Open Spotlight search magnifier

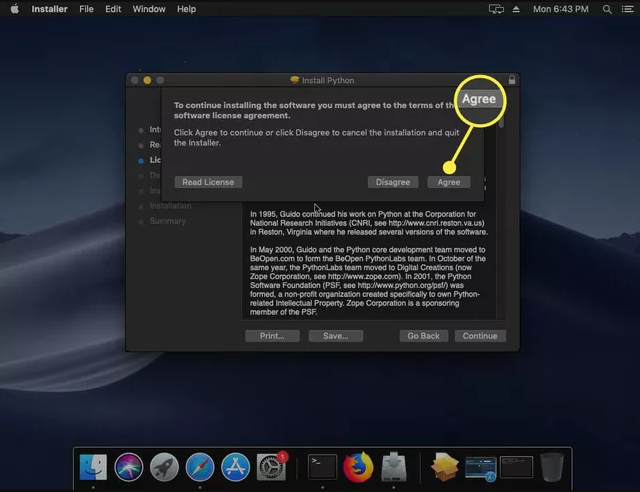click(607, 9)
